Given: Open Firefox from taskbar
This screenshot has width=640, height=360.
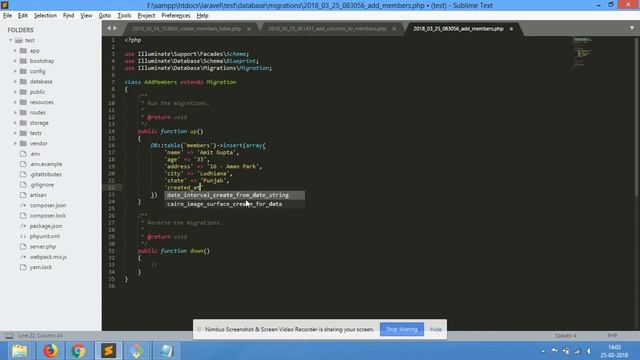Looking at the screenshot, I should [x=50, y=351].
